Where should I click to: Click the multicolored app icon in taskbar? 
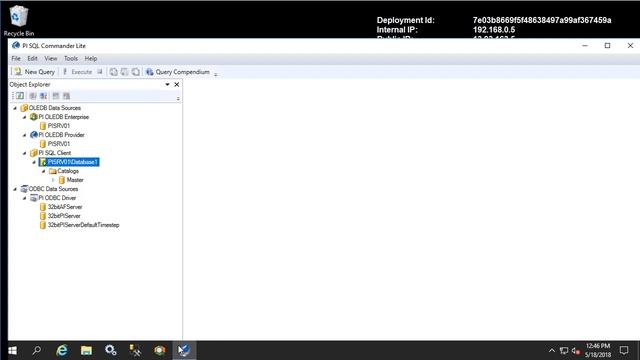160,351
